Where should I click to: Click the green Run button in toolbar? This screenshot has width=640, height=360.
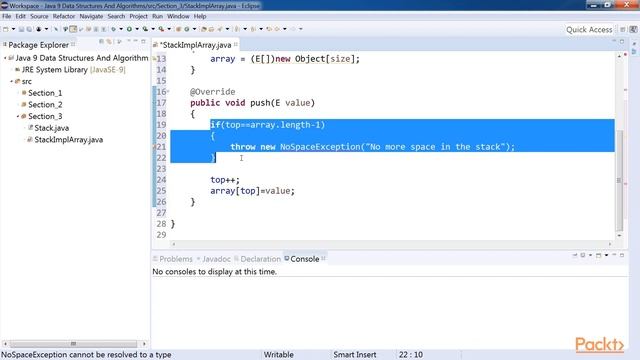(129, 29)
